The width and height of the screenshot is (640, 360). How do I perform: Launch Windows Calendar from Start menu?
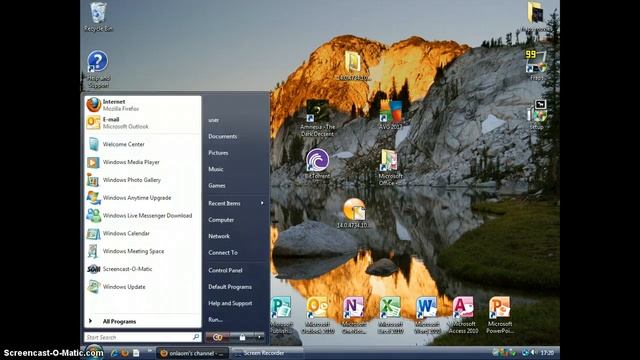(142, 233)
